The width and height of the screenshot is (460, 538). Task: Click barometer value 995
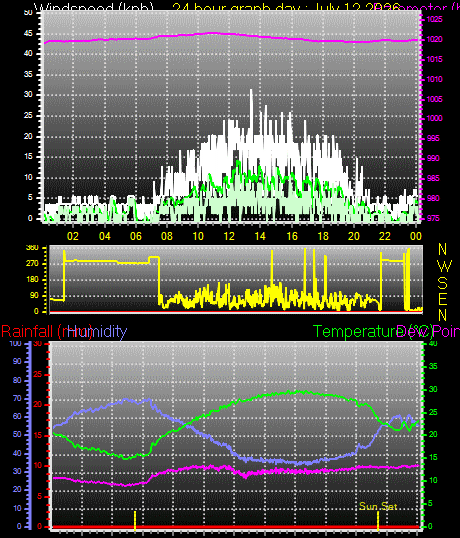(x=433, y=139)
